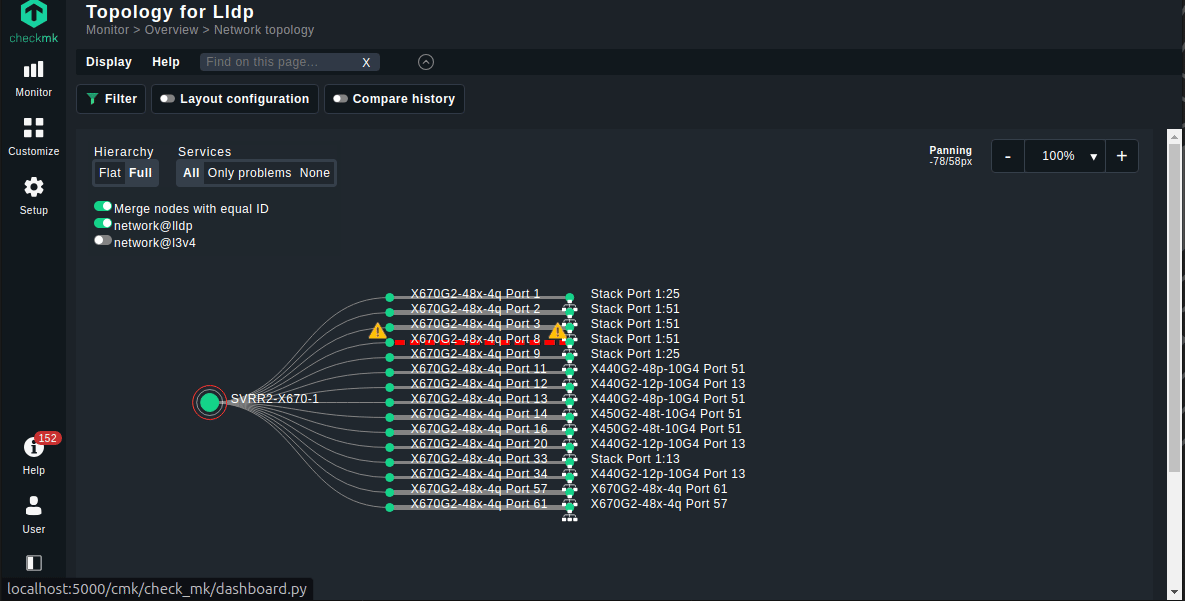
Task: Click the SVRR2-X670-1 host label
Action: (274, 398)
